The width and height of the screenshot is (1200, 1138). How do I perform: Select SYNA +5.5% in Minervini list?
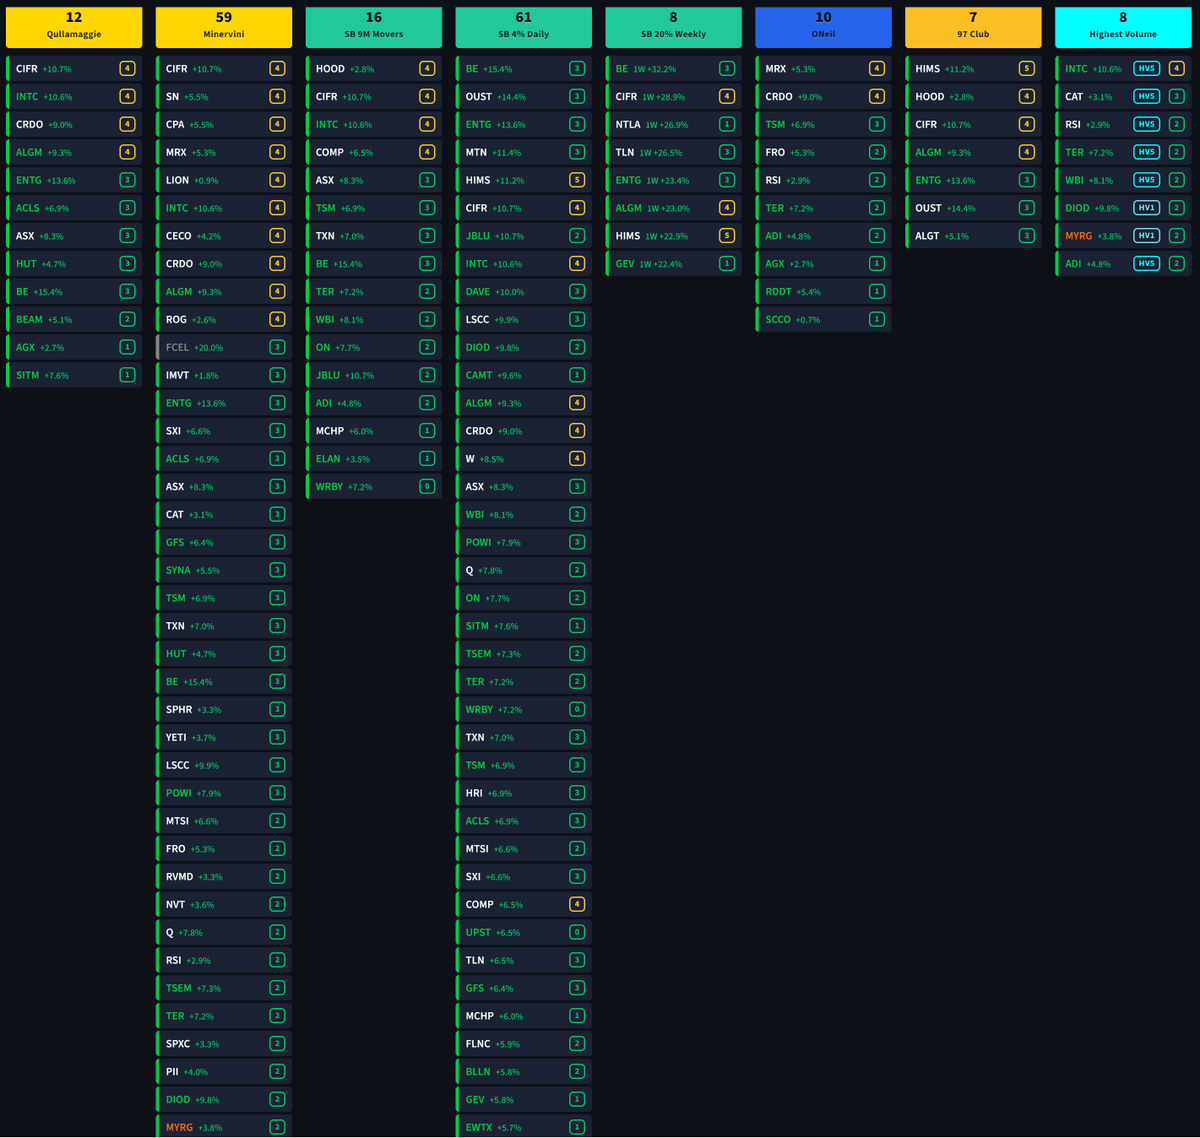[224, 570]
